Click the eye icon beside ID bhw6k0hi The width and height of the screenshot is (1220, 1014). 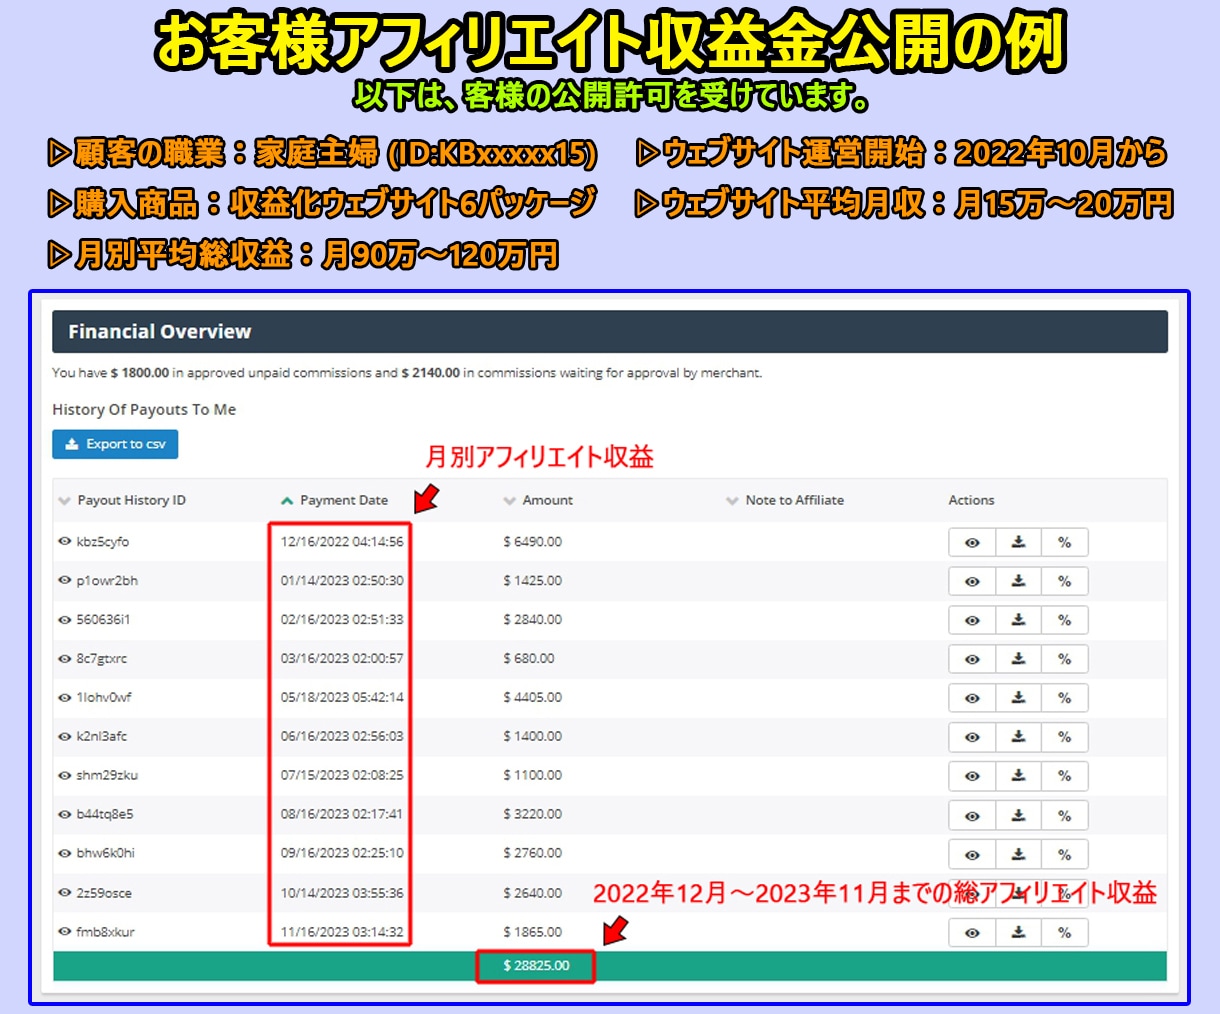point(64,853)
